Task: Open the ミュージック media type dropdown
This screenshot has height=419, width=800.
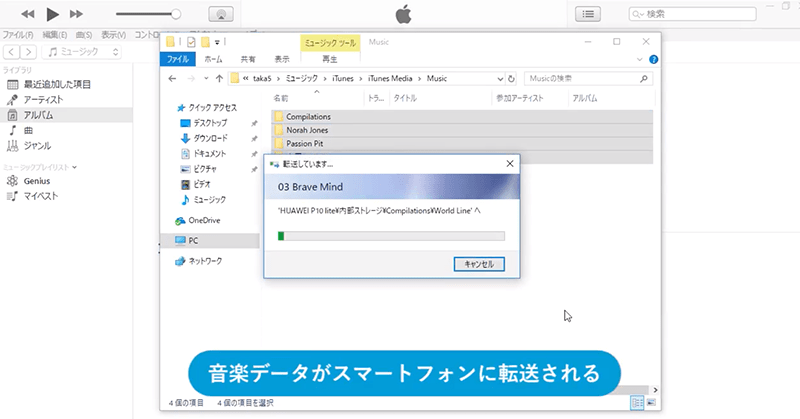Action: pos(82,52)
